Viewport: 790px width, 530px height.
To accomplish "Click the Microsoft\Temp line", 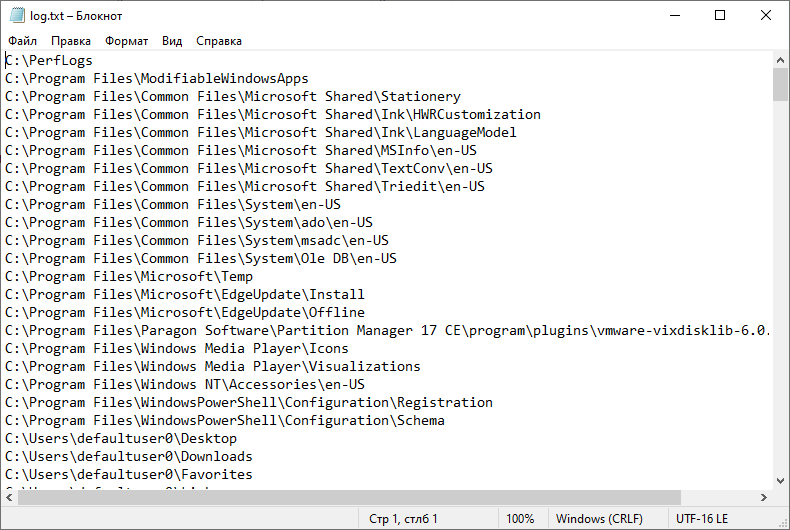I will click(129, 277).
